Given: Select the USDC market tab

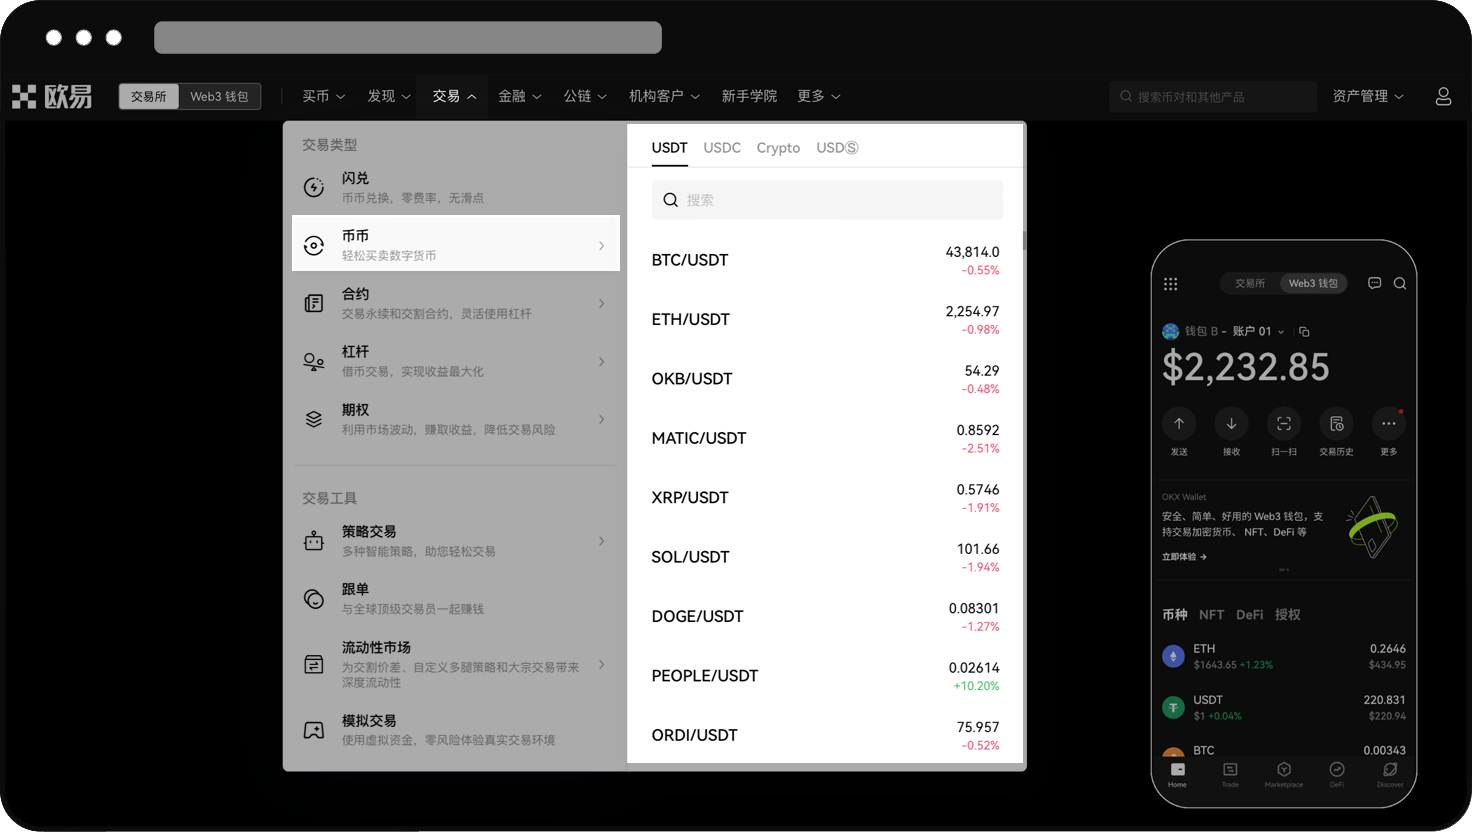Looking at the screenshot, I should click(722, 148).
